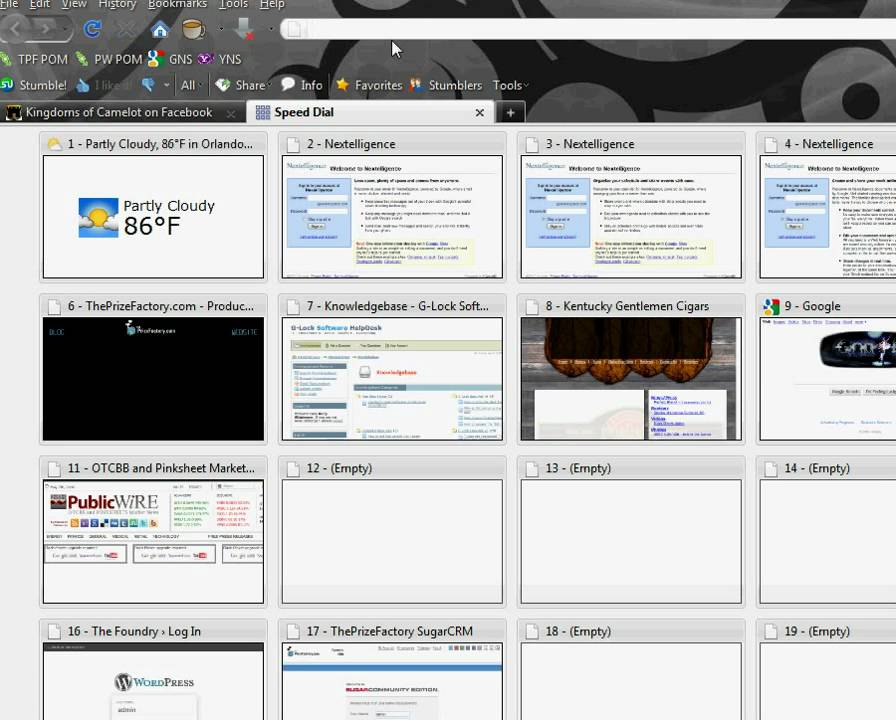This screenshot has height=720, width=896.
Task: Click the page icon inside the address bar
Action: click(294, 29)
